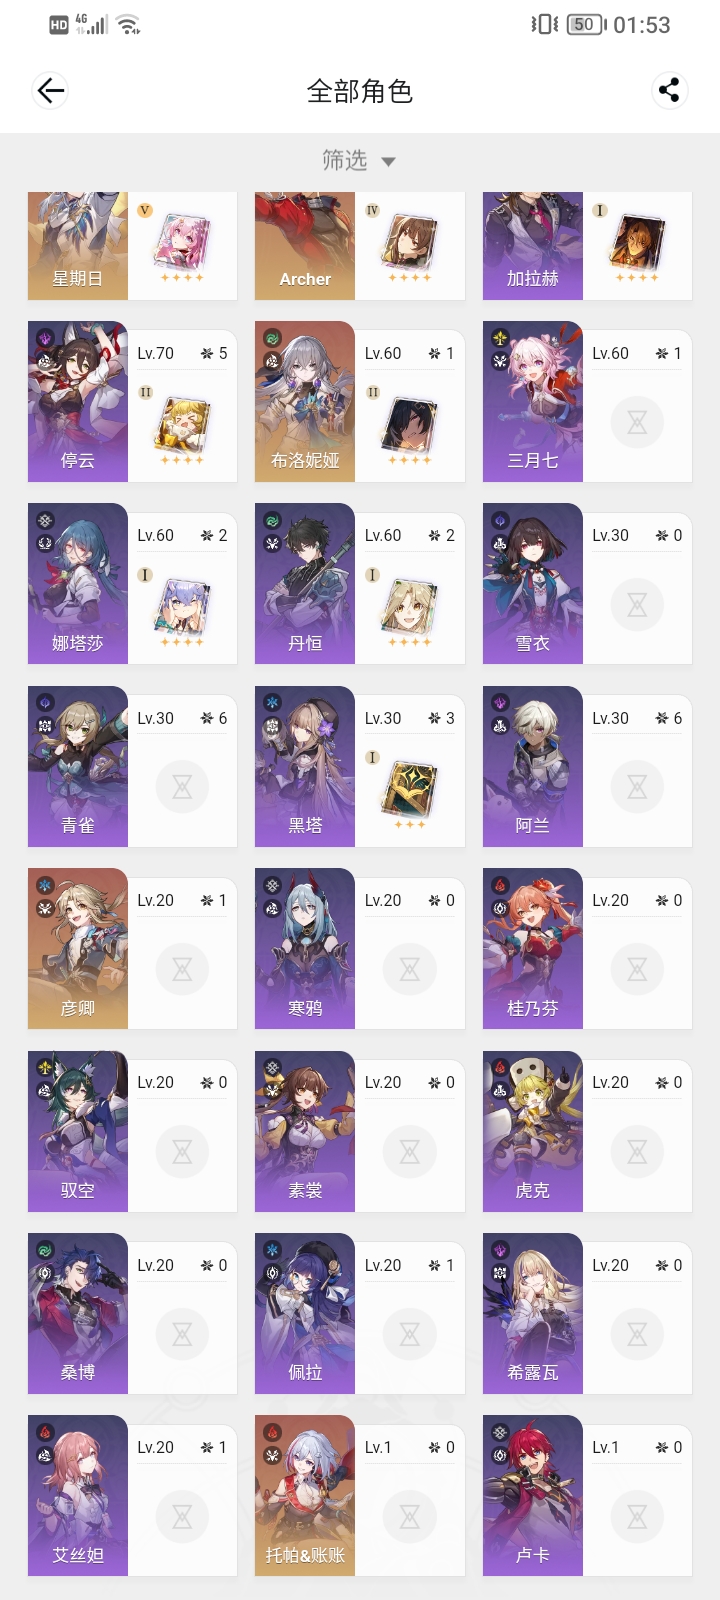The height and width of the screenshot is (1600, 720).
Task: Tap the back arrow icon
Action: [x=50, y=91]
